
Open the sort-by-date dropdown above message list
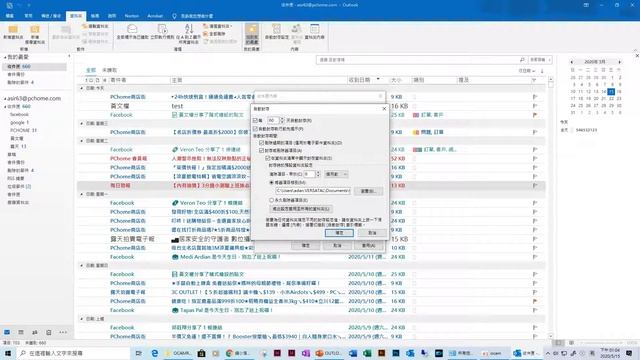(x=527, y=71)
